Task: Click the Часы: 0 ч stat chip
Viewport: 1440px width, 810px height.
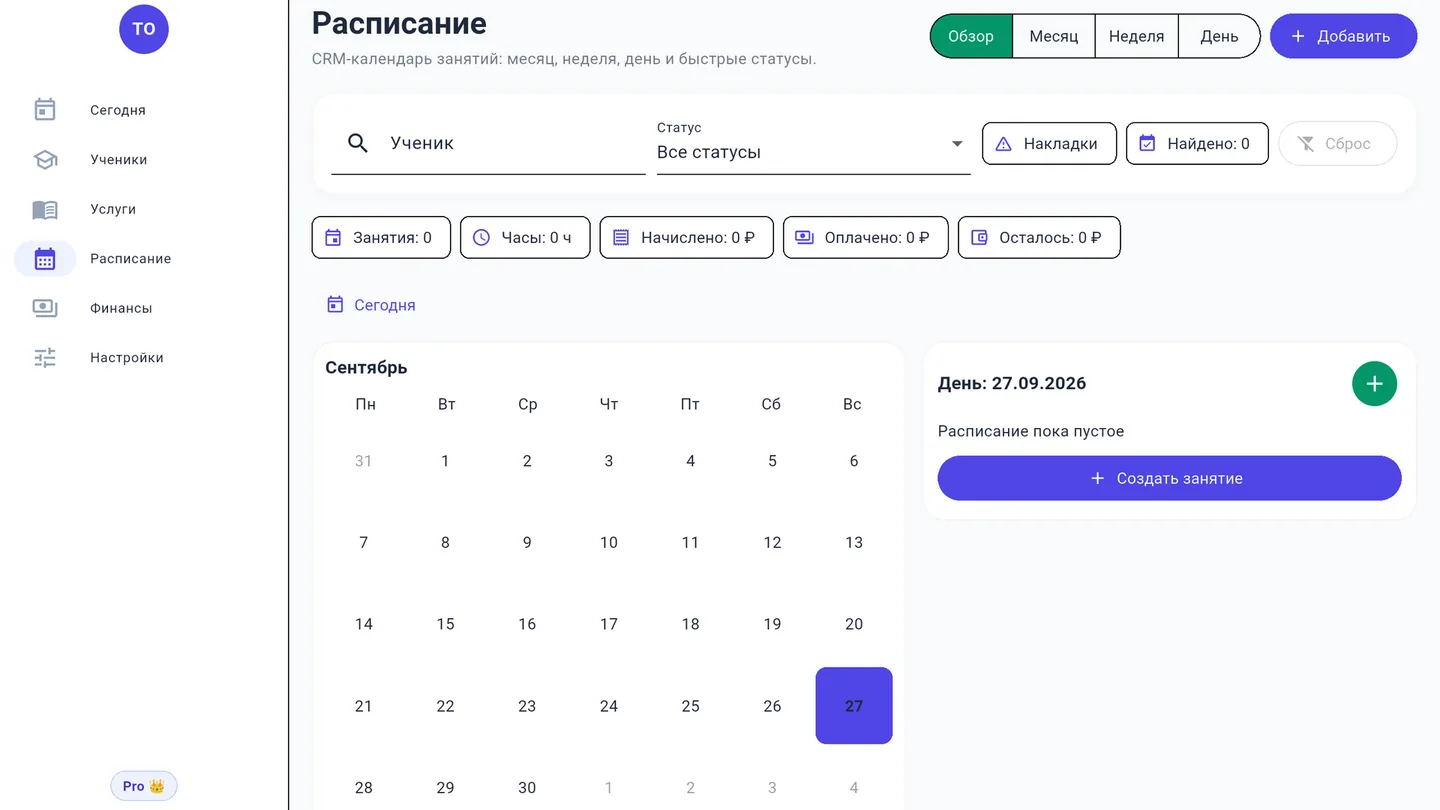Action: (525, 238)
